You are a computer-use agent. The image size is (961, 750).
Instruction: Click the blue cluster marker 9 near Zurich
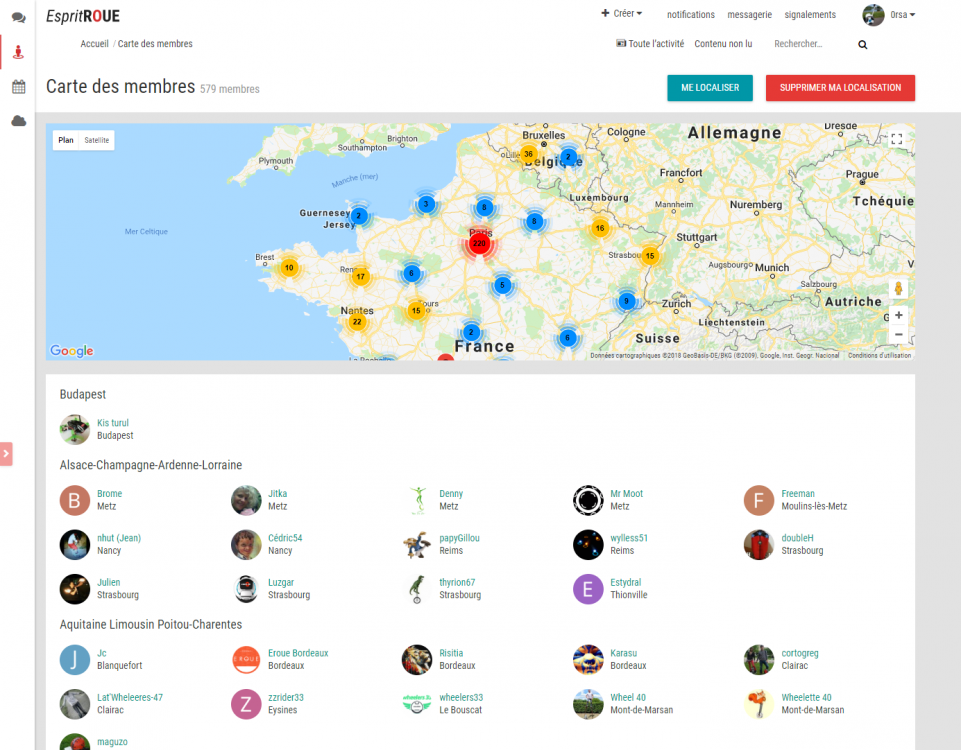pos(626,301)
